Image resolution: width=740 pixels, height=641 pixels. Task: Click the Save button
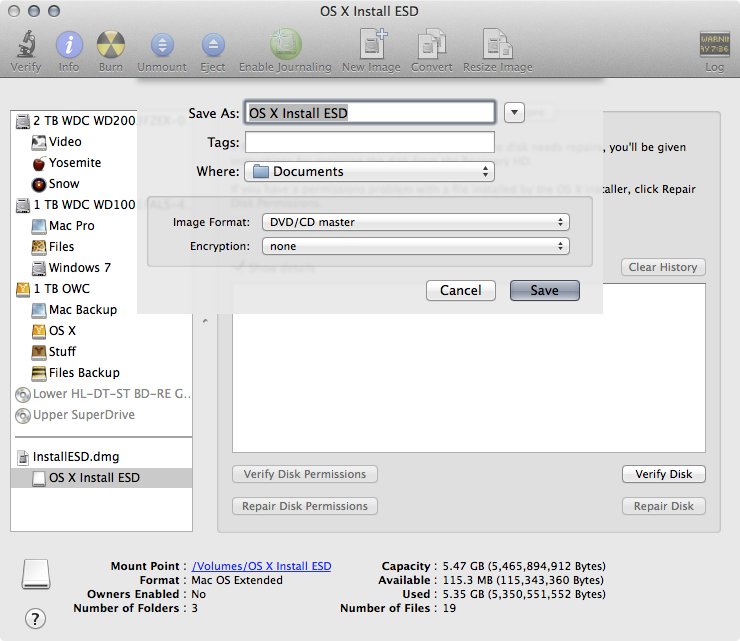click(545, 290)
